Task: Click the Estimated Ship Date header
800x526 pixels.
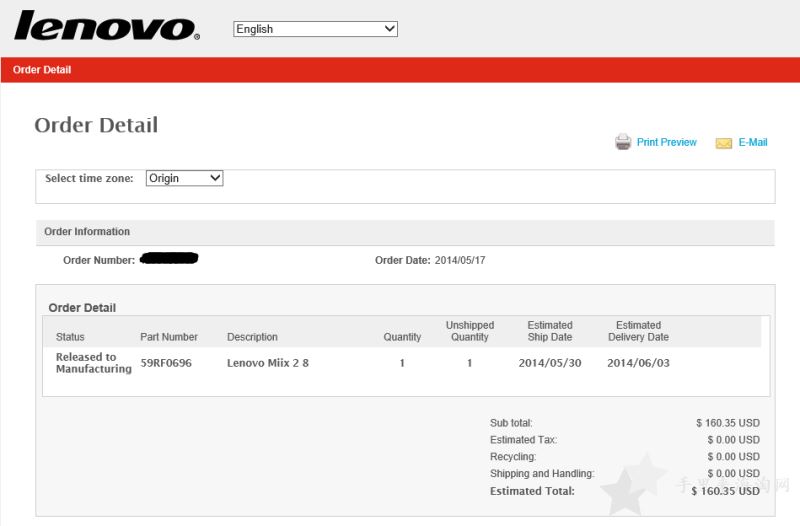Action: coord(550,331)
